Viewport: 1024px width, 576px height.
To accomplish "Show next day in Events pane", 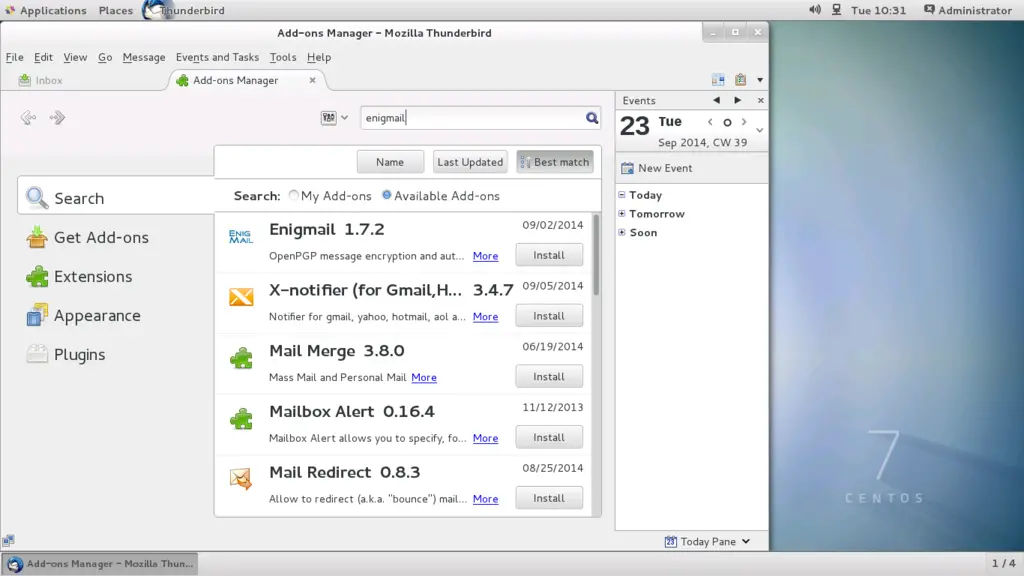I will (x=738, y=101).
